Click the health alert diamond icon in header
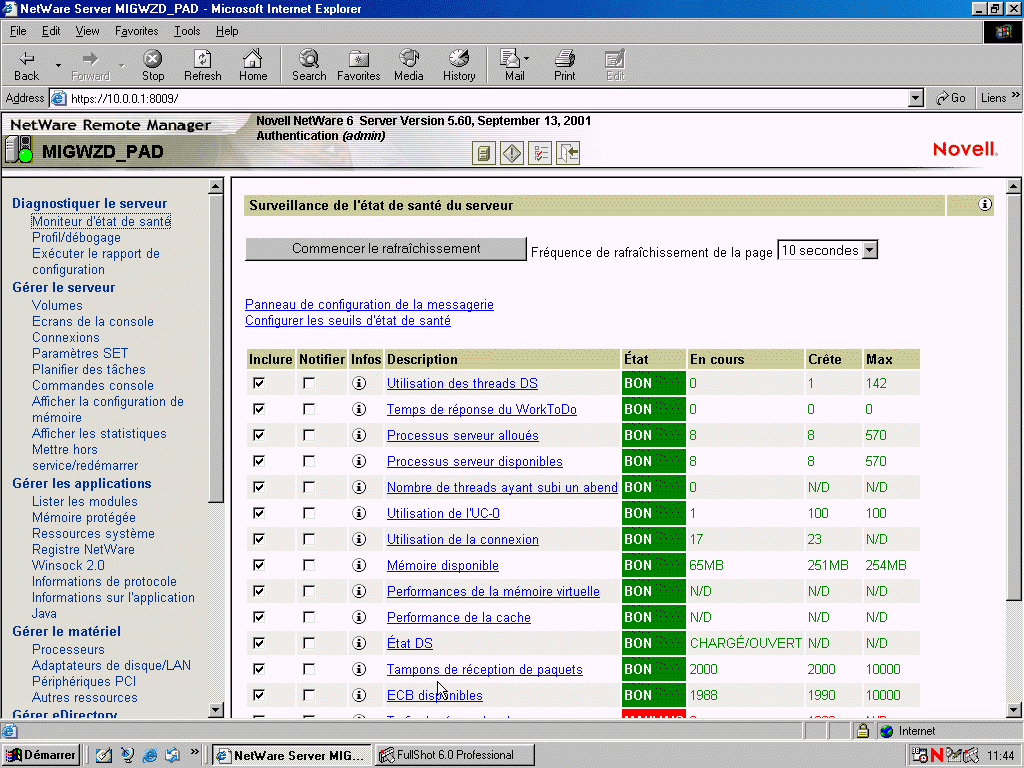Screen dimensions: 1024x768 click(x=511, y=153)
